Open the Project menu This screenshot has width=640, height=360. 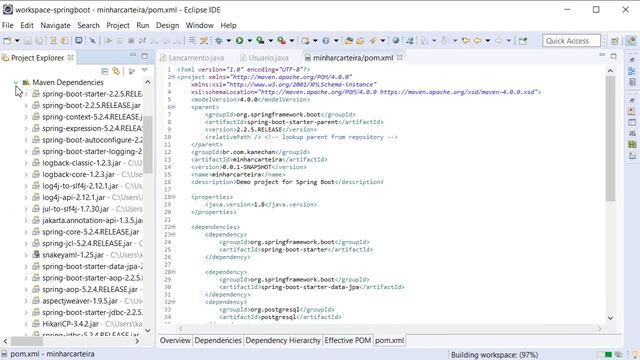(x=118, y=25)
